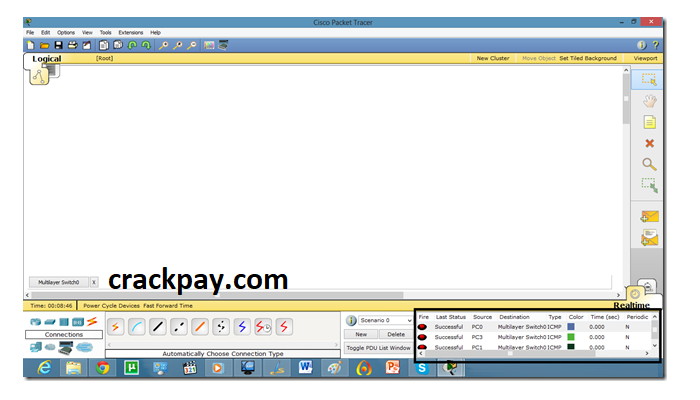The height and width of the screenshot is (400, 700).
Task: Open the View menu
Action: (x=87, y=33)
